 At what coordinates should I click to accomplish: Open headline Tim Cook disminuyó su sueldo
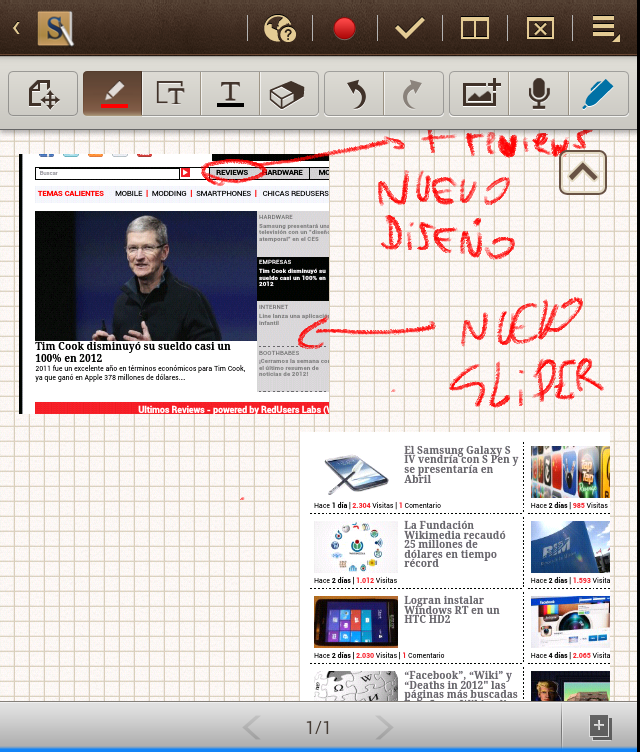click(x=133, y=352)
